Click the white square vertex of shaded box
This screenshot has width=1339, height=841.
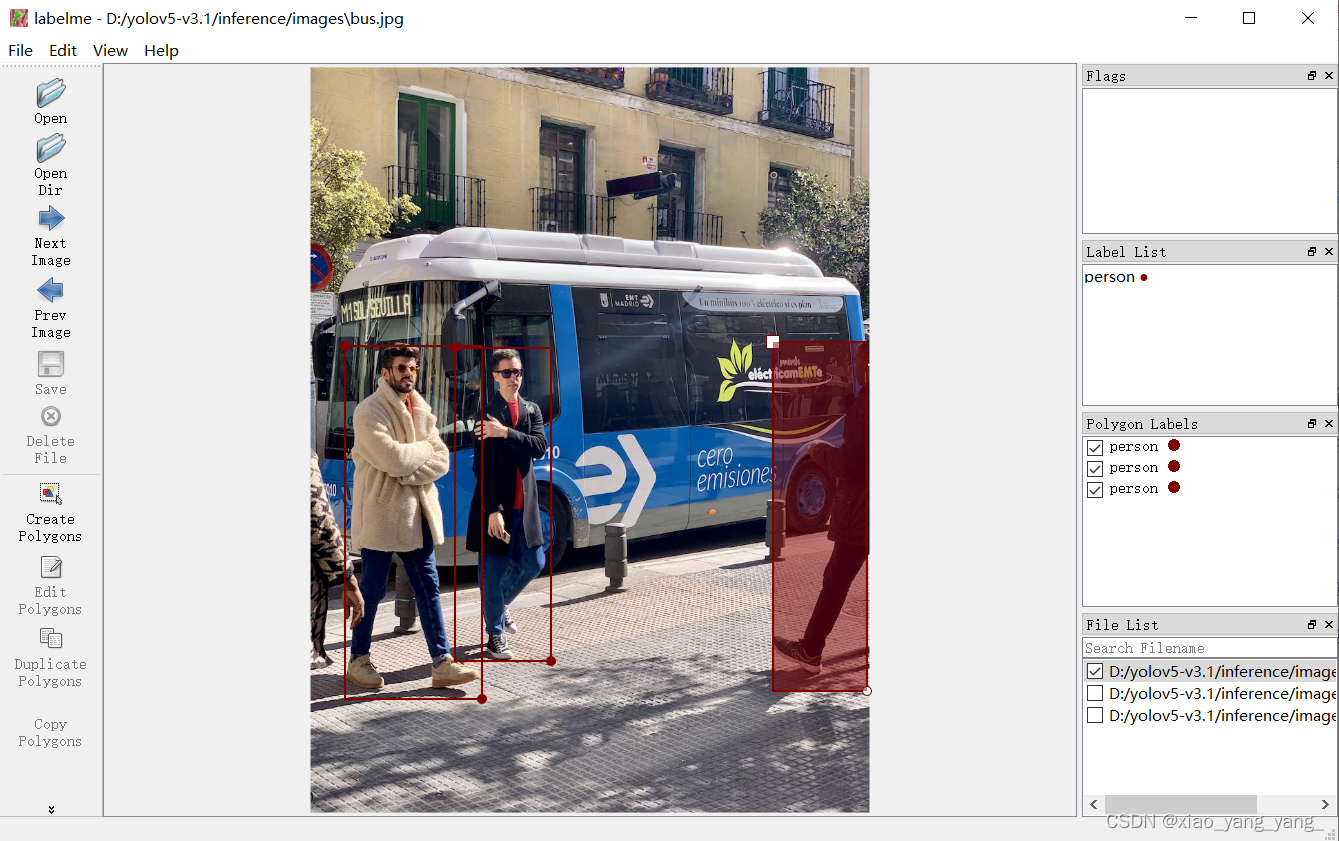point(773,342)
